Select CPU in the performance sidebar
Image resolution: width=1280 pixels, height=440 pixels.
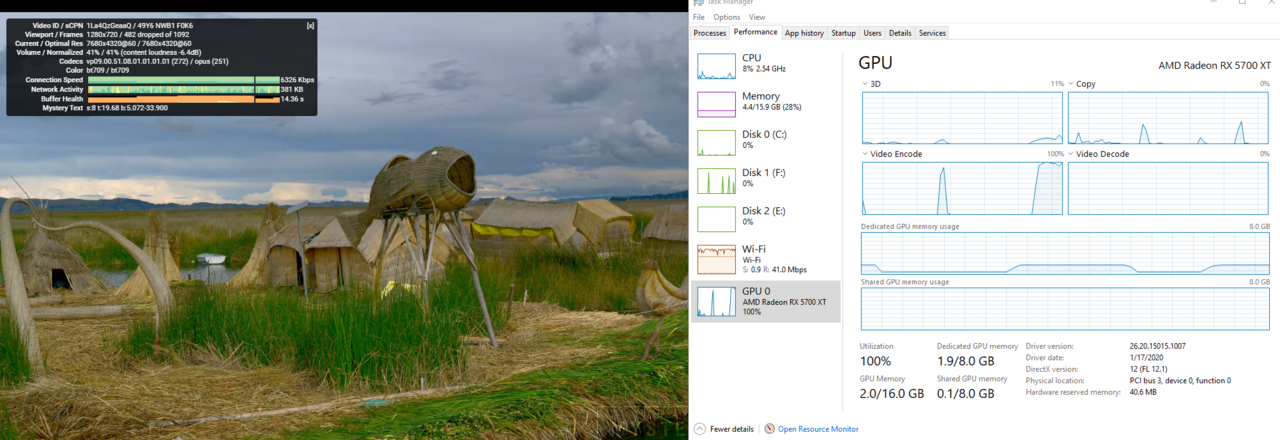coord(766,66)
